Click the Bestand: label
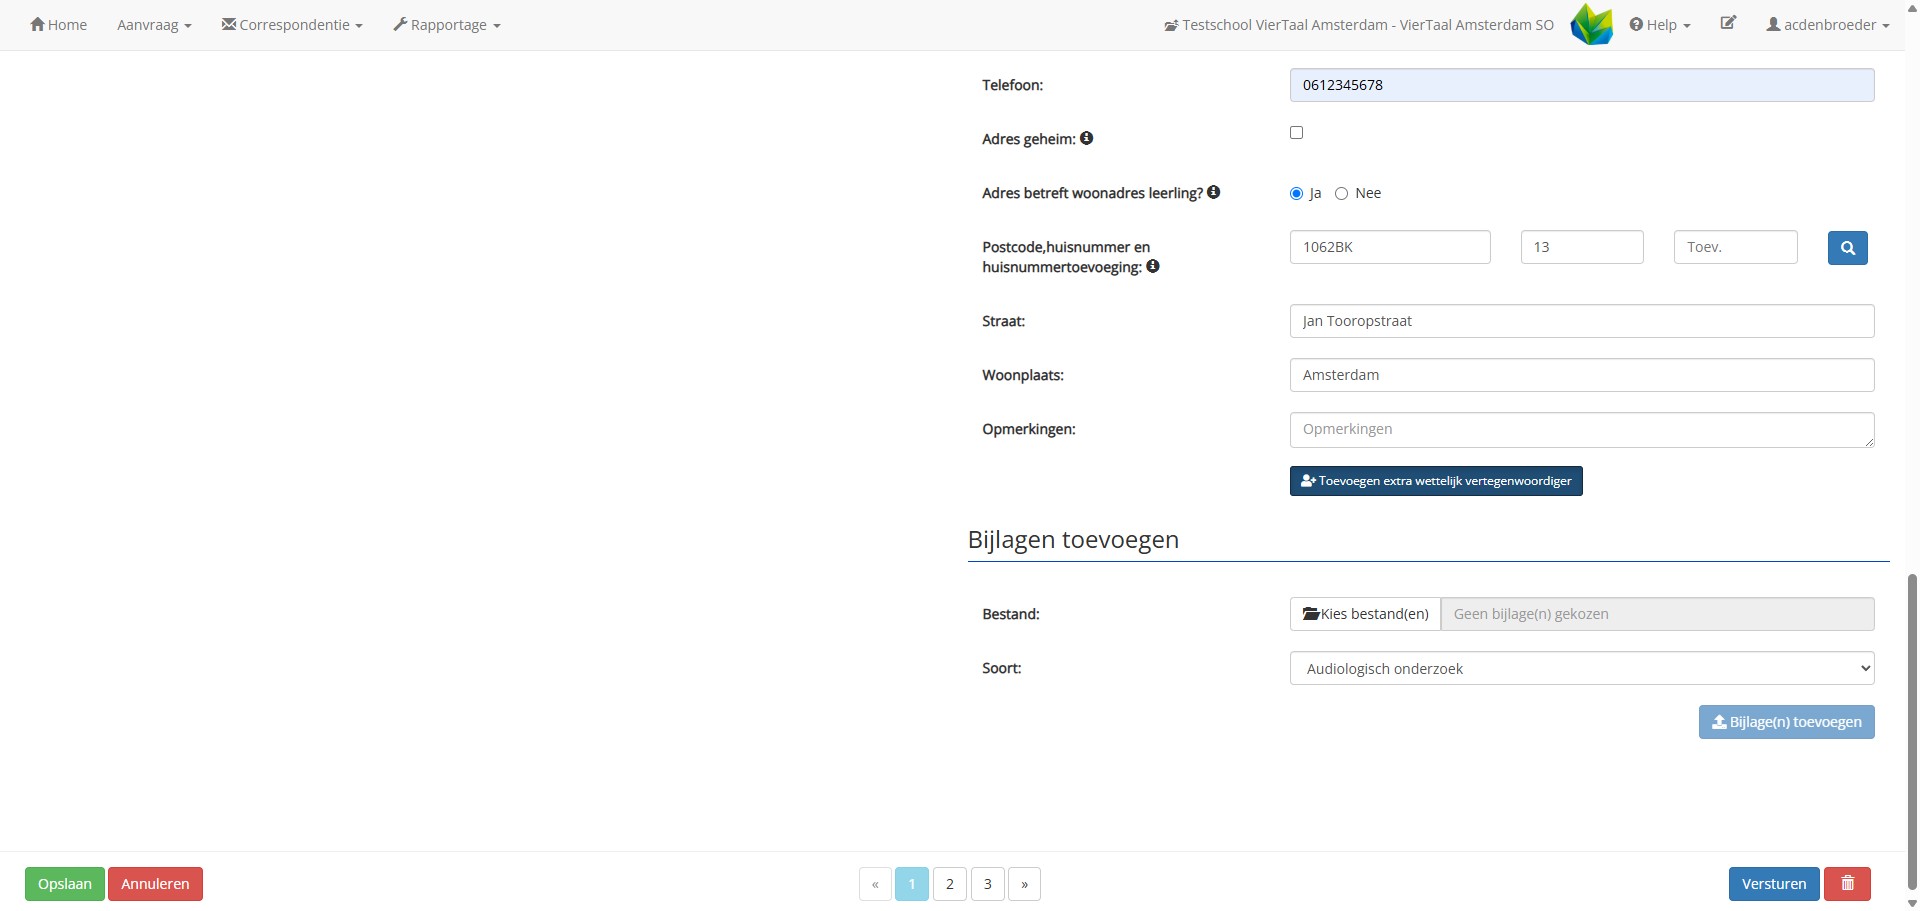The image size is (1920, 911). click(1011, 614)
